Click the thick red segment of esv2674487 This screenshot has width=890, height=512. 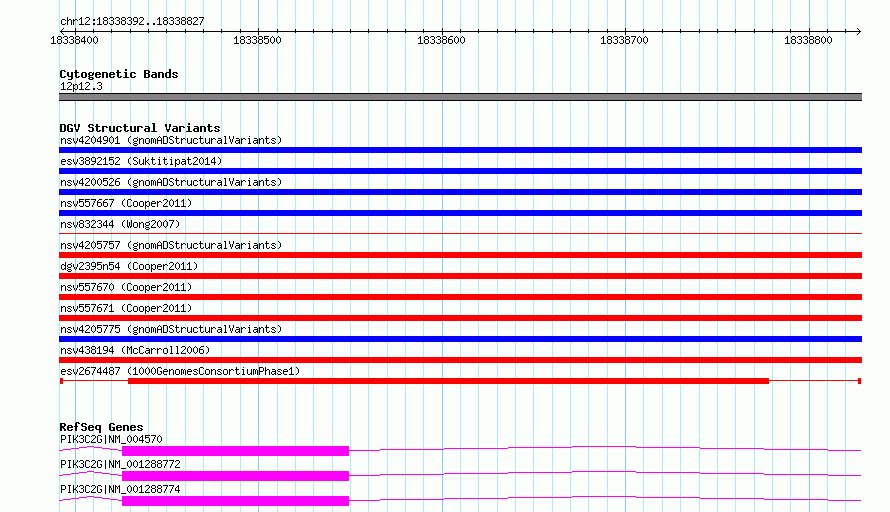pos(448,381)
